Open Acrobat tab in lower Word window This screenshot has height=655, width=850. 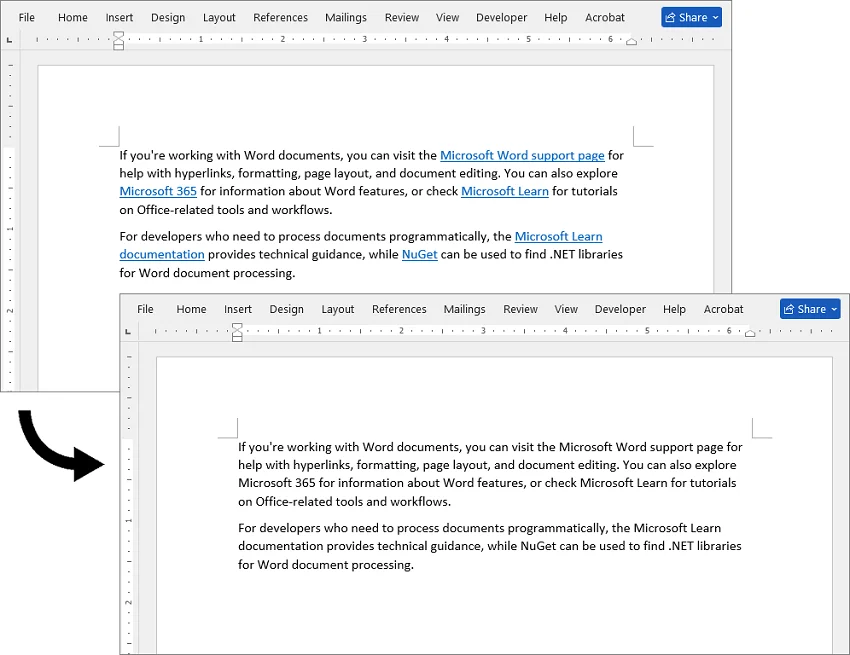pos(724,309)
